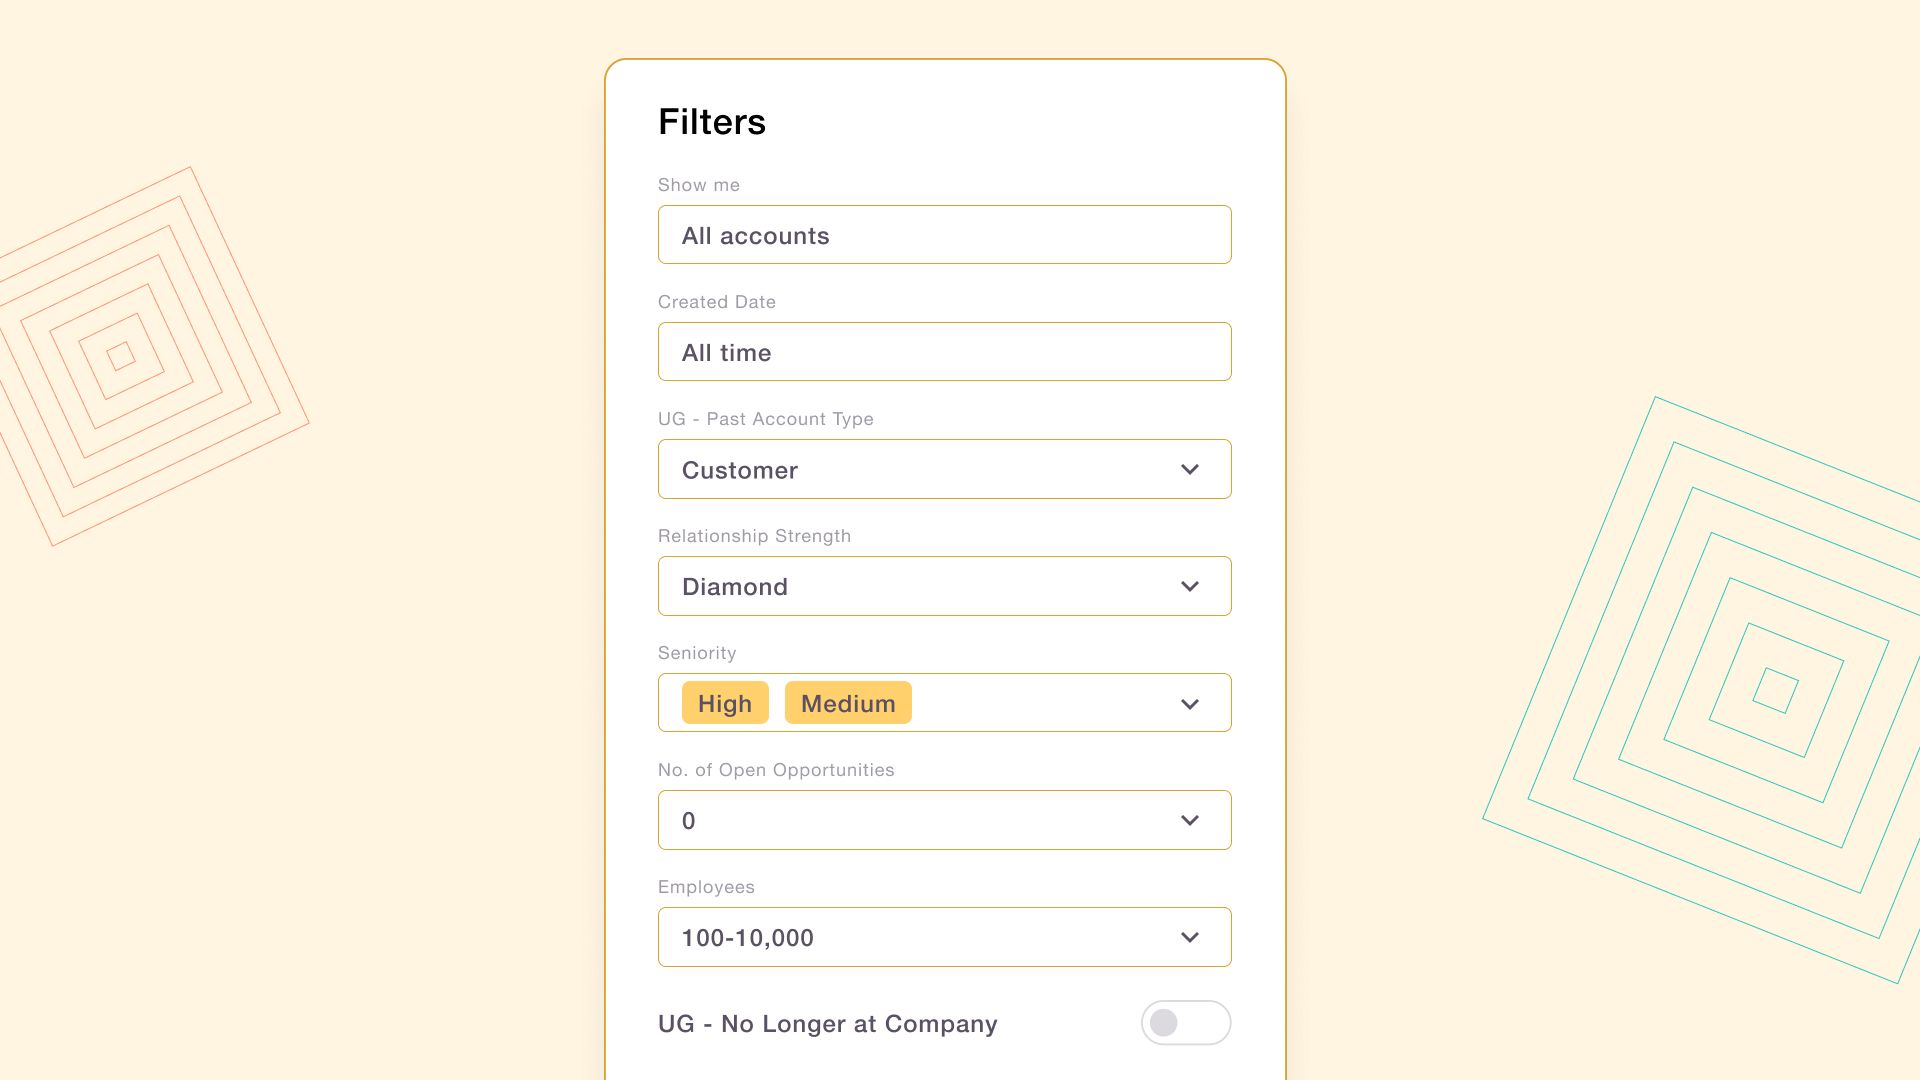Click empty space in the Seniority box

(1040, 703)
